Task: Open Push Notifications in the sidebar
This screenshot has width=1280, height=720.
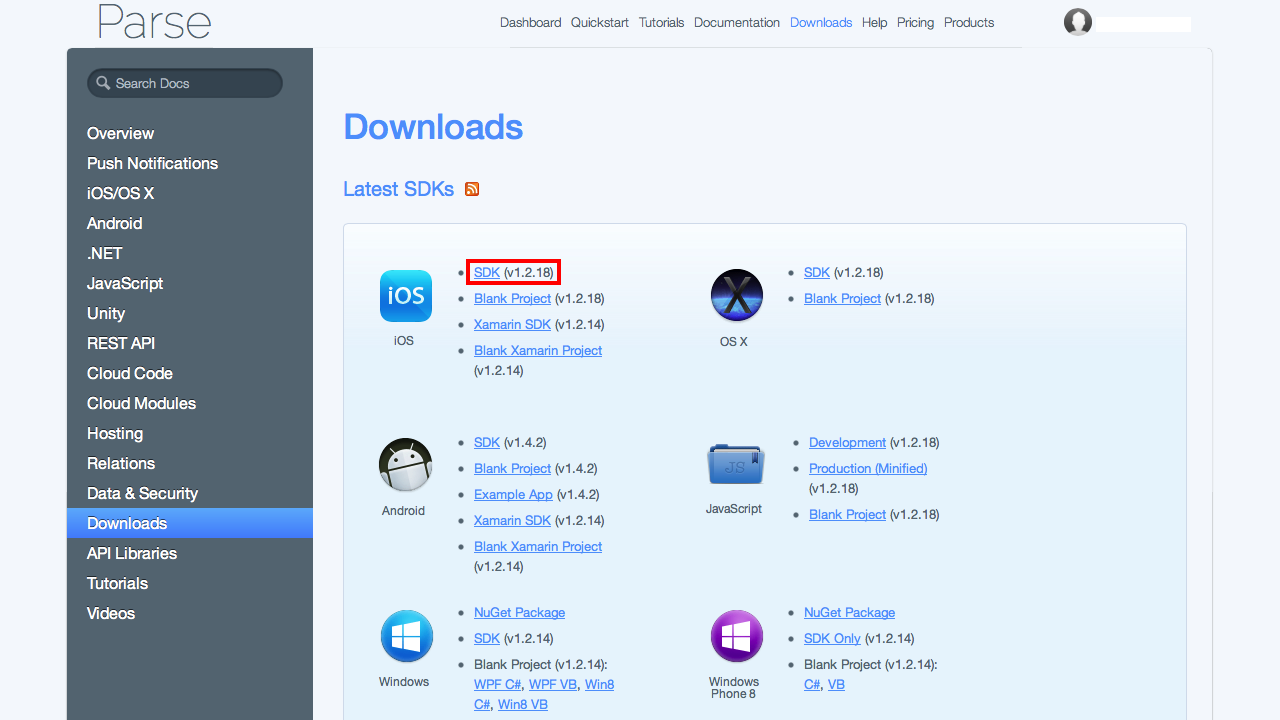Action: 152,163
